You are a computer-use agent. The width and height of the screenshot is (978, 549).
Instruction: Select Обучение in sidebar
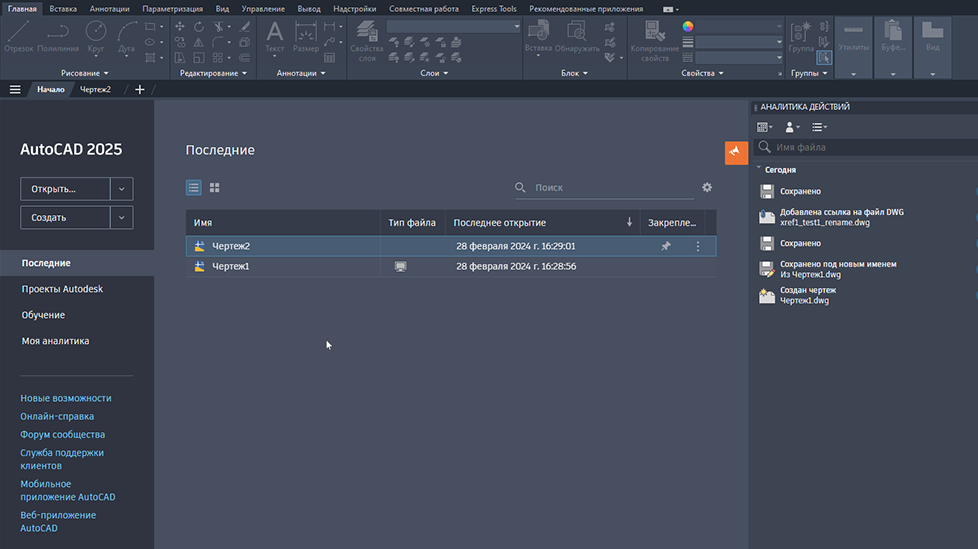click(43, 315)
